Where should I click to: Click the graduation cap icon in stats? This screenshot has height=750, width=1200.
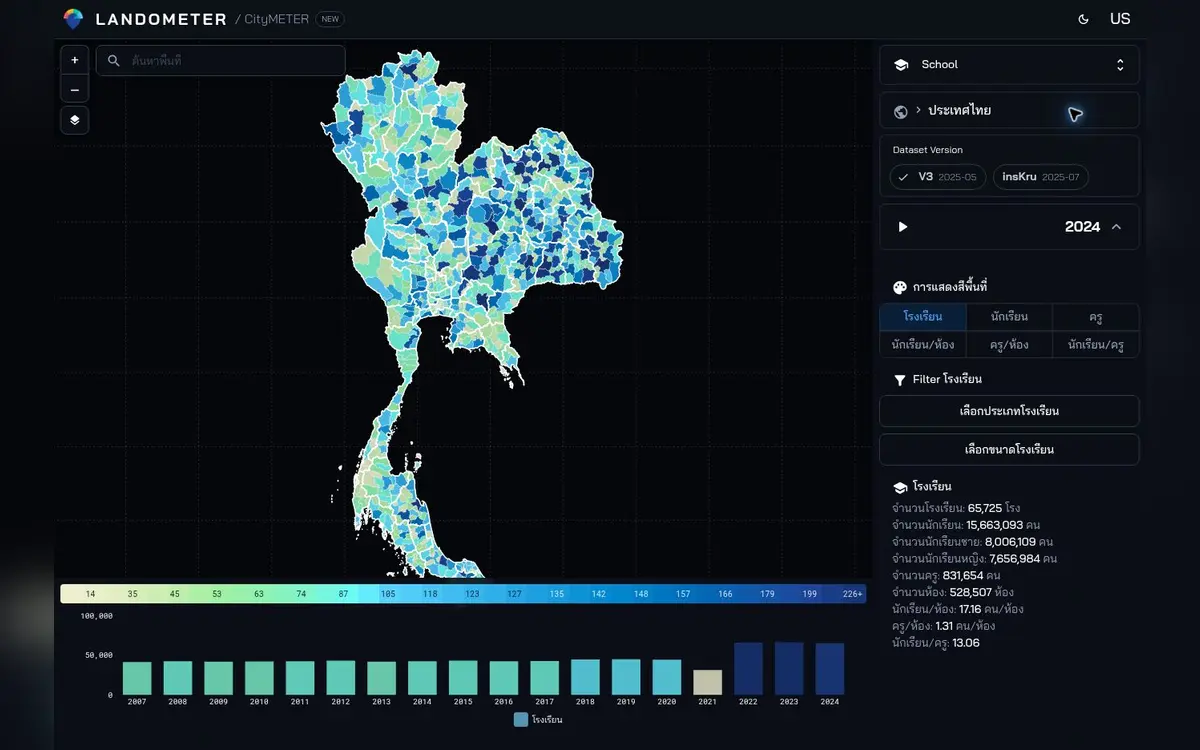tap(900, 487)
